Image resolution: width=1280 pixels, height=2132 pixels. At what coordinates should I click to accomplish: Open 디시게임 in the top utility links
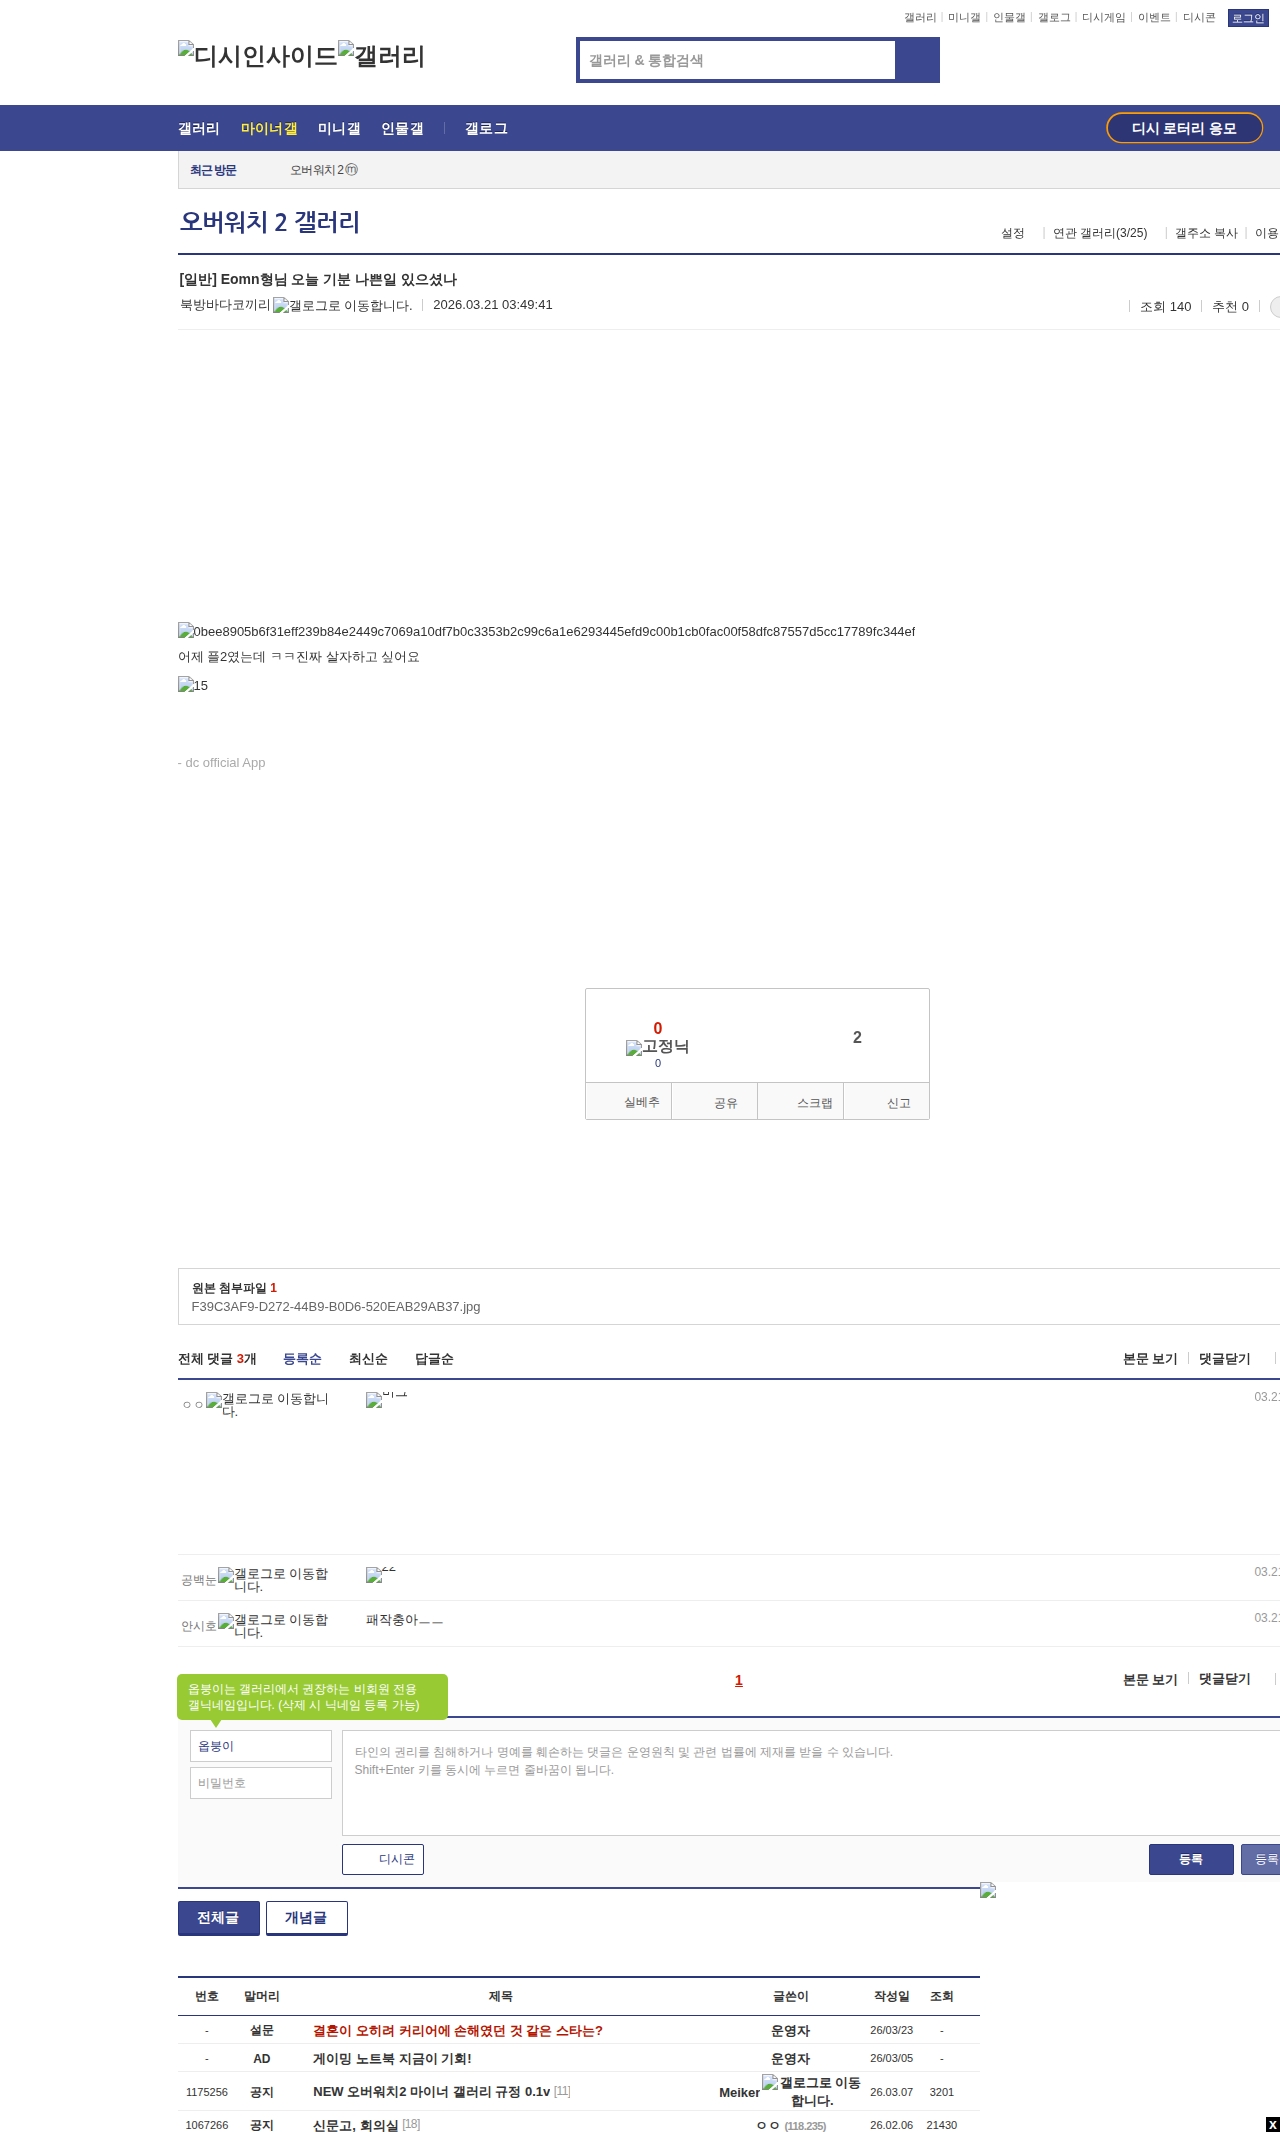(1104, 18)
